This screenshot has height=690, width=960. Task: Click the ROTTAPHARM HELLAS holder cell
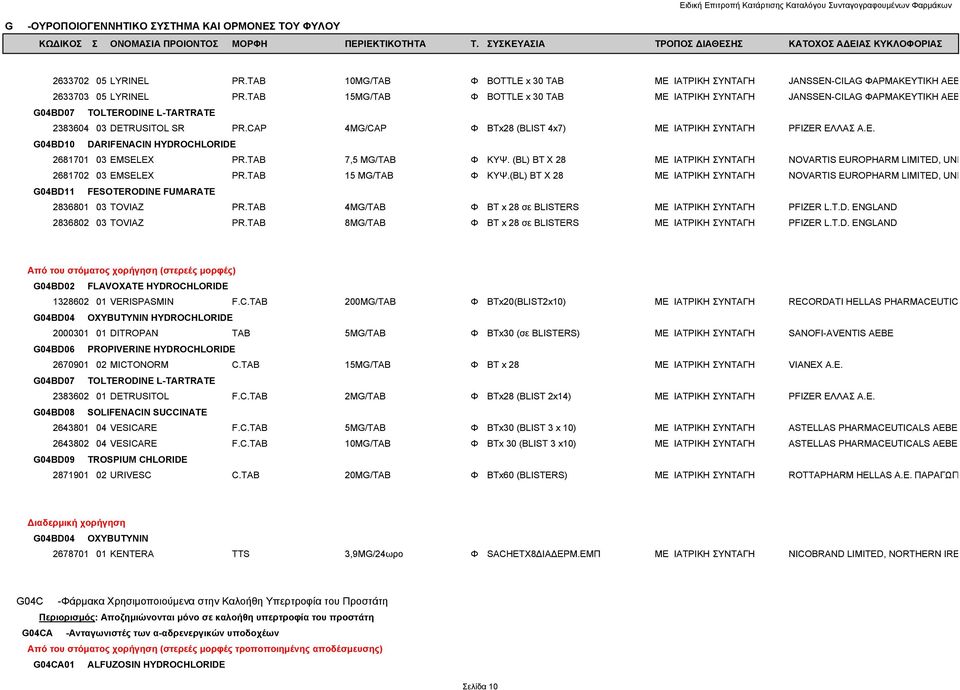coord(873,475)
